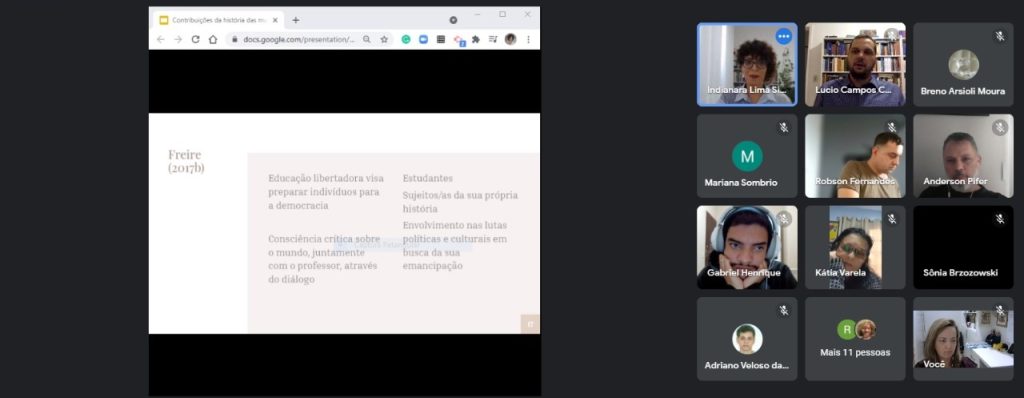Select Lucio Campos video tile
The width and height of the screenshot is (1024, 398).
pos(855,65)
